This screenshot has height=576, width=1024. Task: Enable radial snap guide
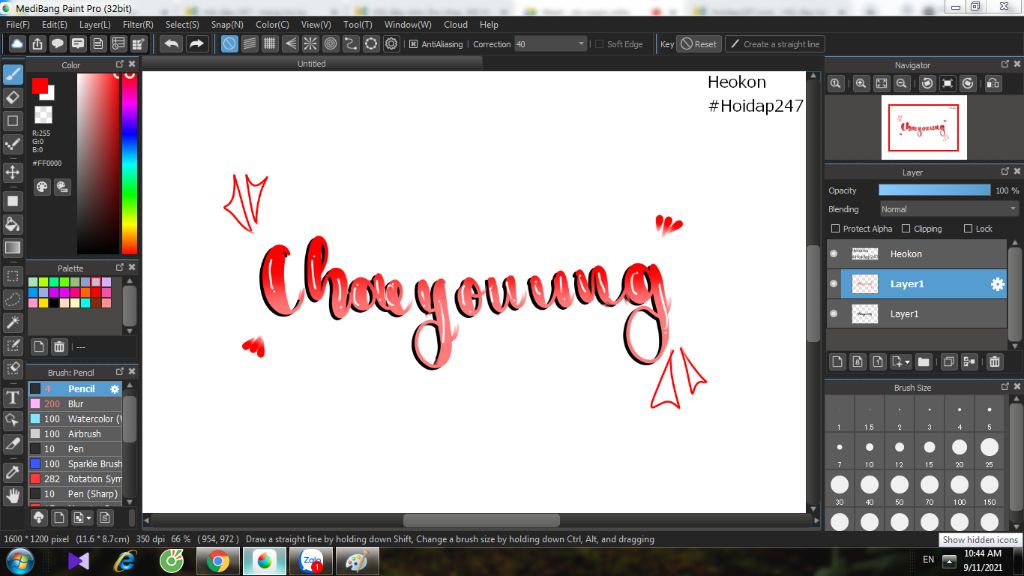pyautogui.click(x=310, y=44)
